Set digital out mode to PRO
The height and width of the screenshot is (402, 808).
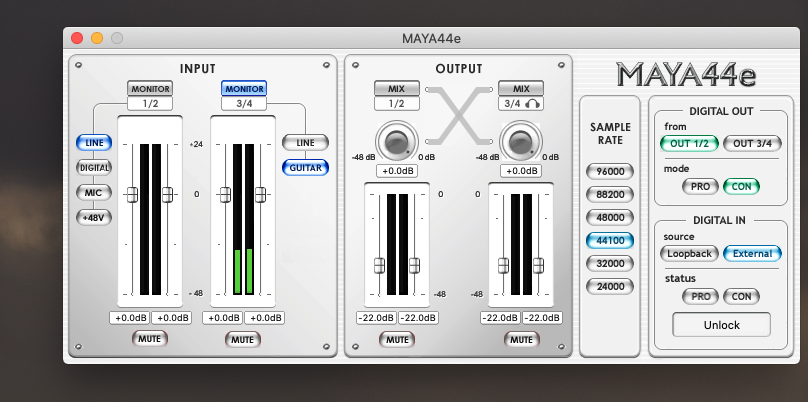(700, 187)
